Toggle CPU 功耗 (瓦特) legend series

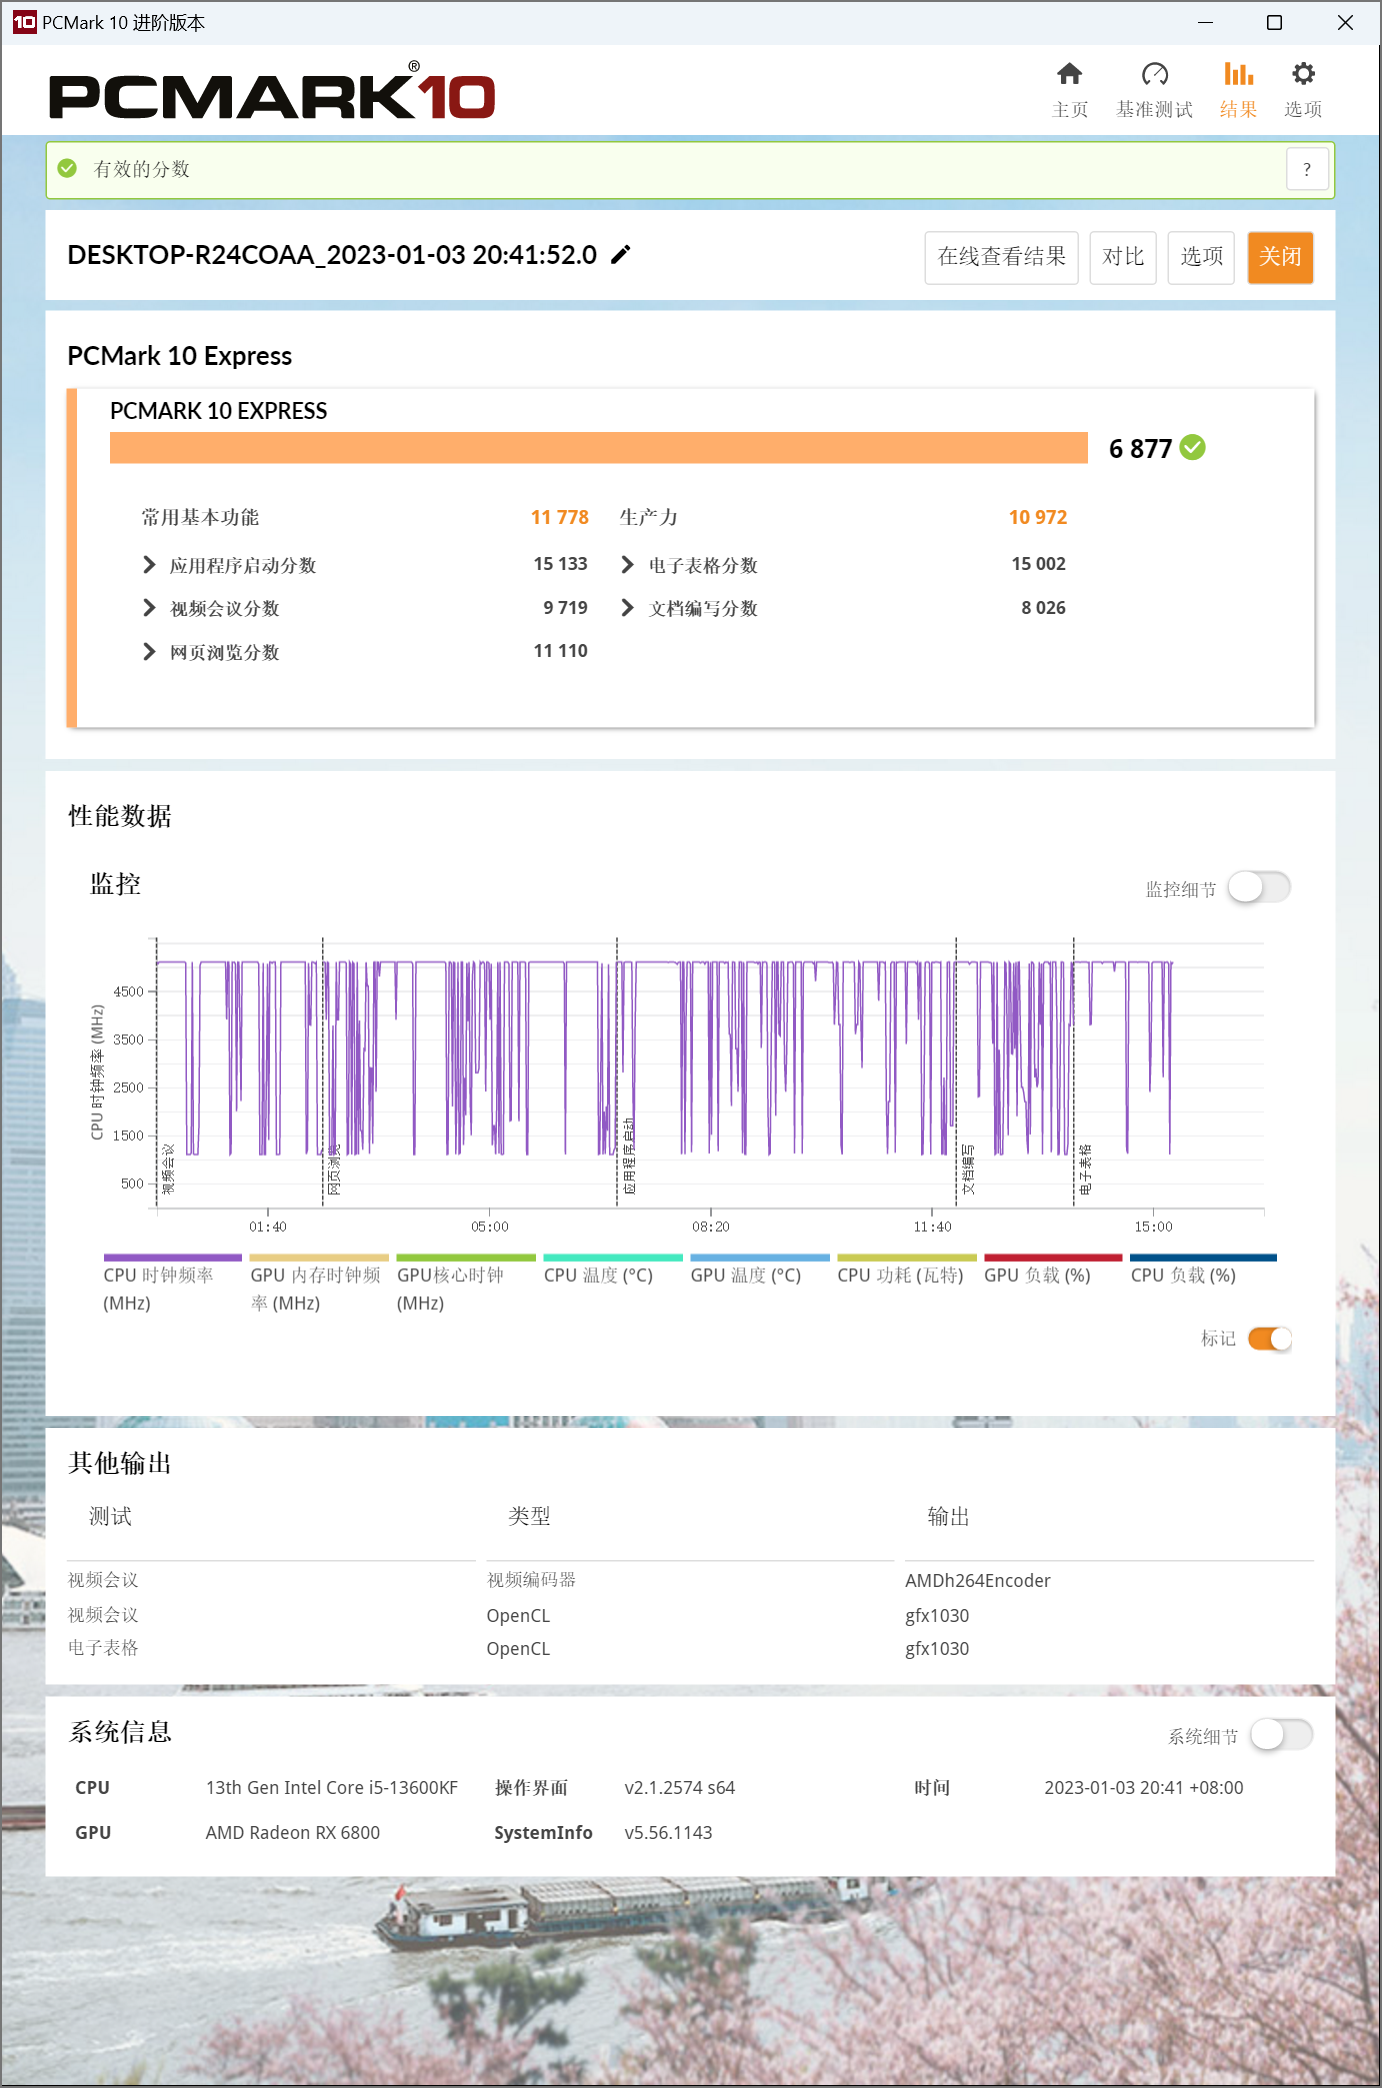point(907,1271)
